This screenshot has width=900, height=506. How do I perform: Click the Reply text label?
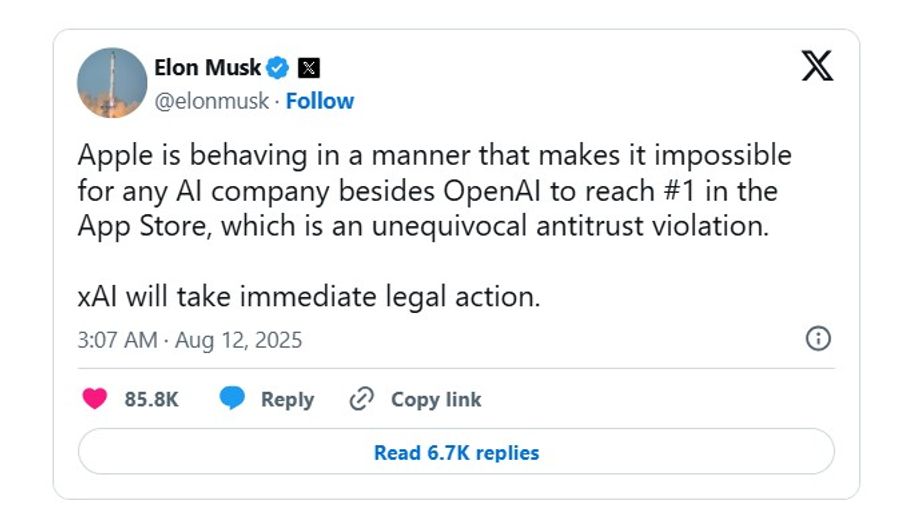[288, 399]
